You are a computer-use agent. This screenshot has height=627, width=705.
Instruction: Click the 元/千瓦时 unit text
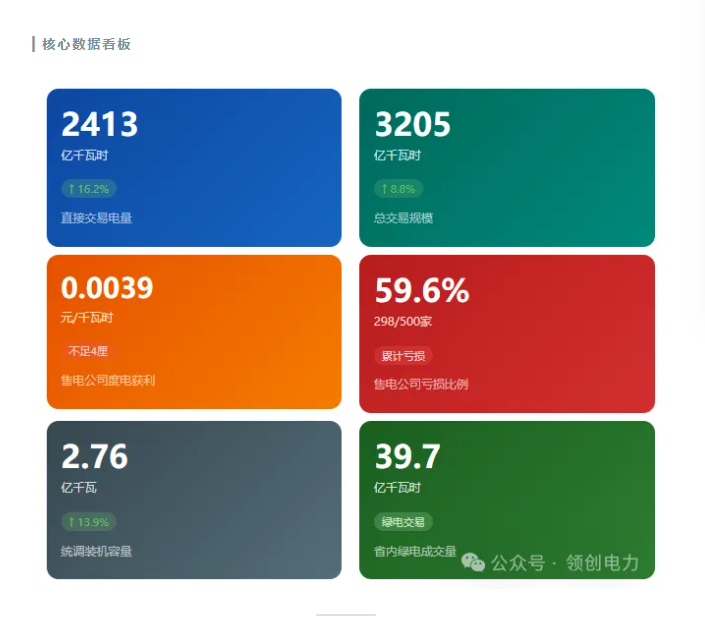87,318
